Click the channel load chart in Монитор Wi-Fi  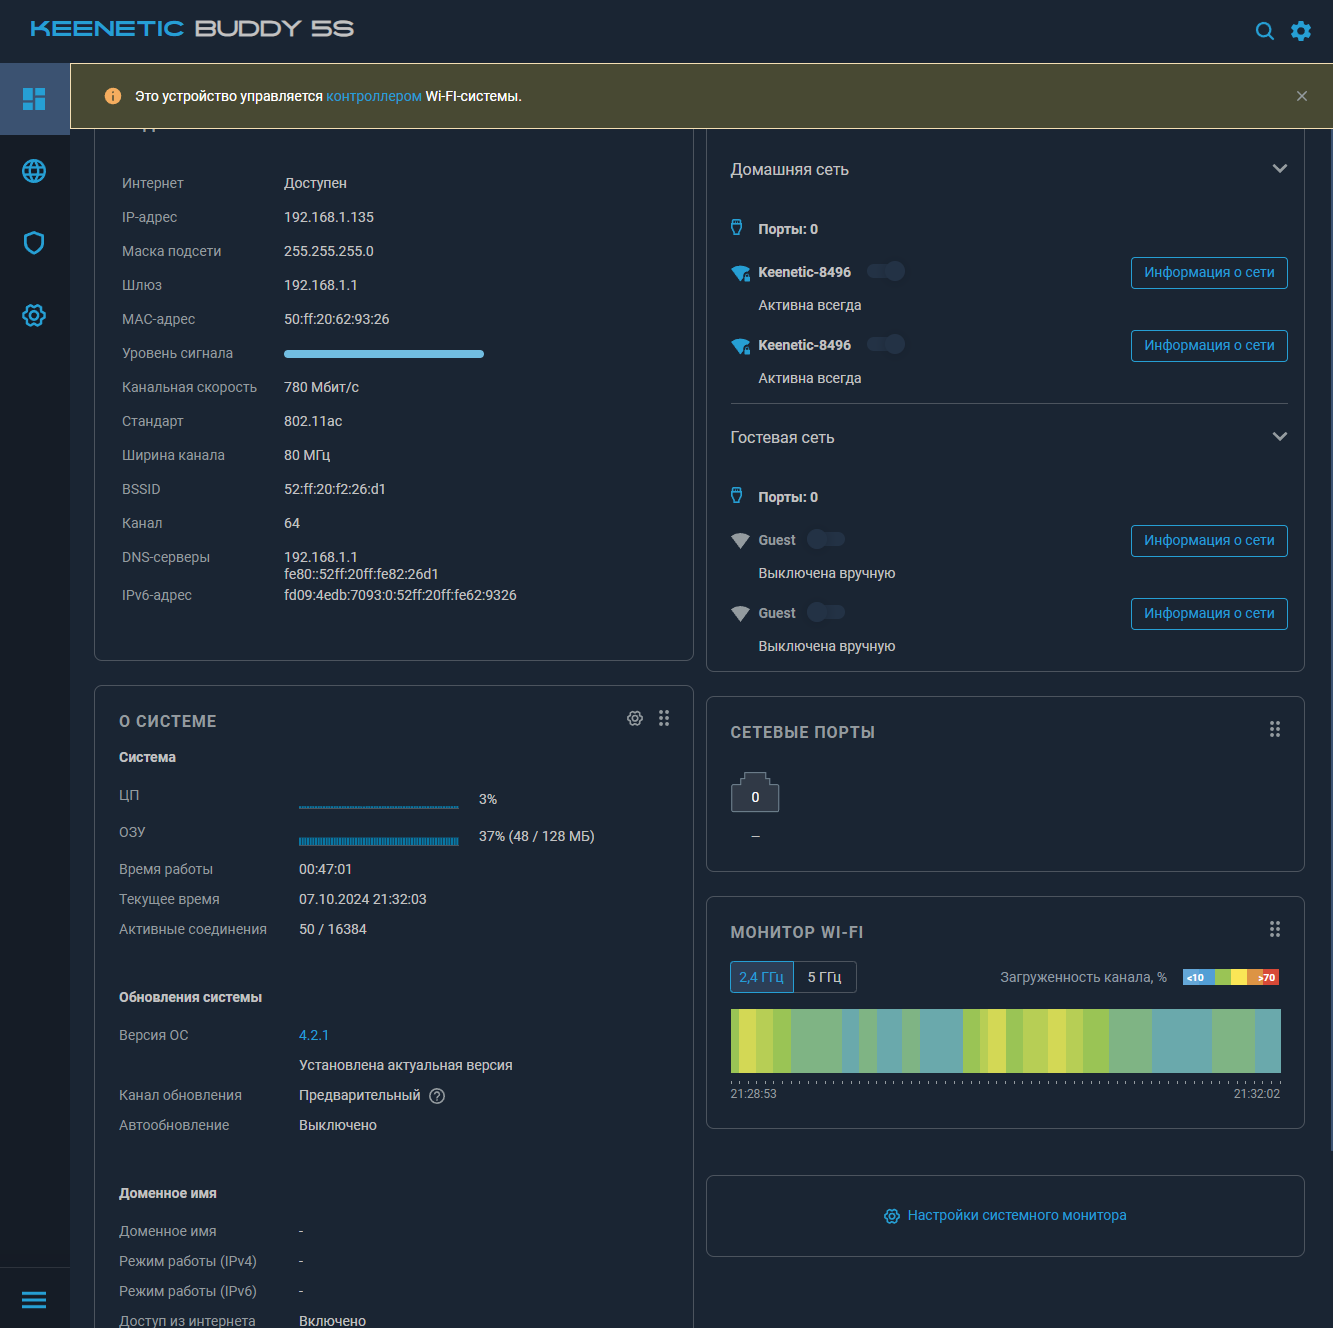(1005, 1040)
